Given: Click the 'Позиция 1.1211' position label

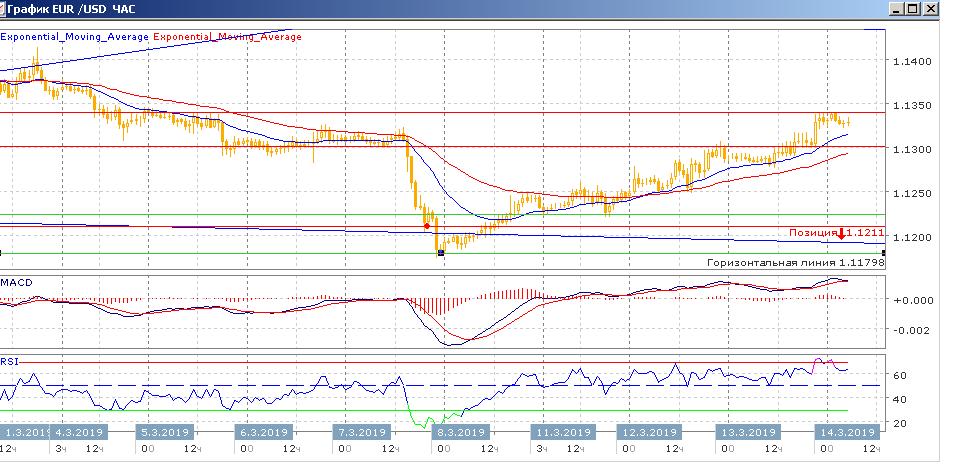Looking at the screenshot, I should click(x=811, y=232).
